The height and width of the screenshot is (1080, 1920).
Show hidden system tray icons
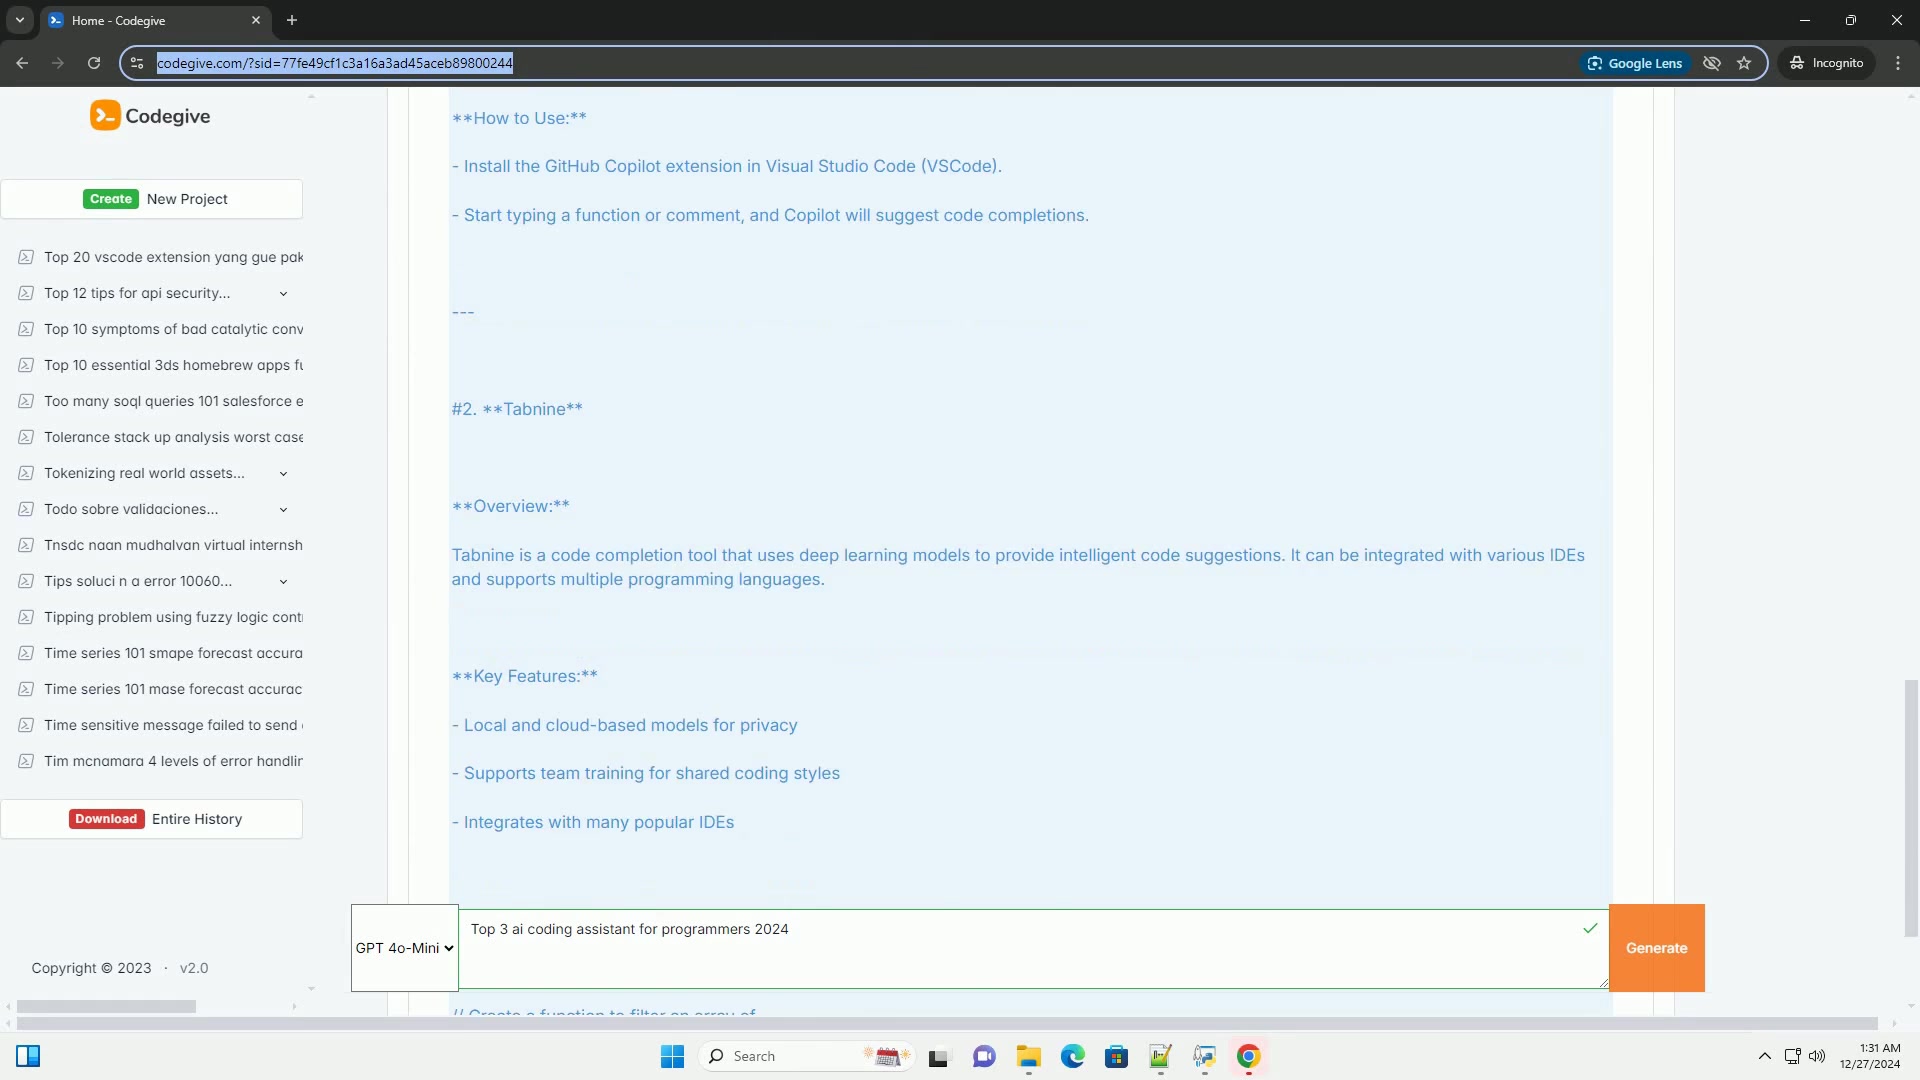click(x=1765, y=1056)
